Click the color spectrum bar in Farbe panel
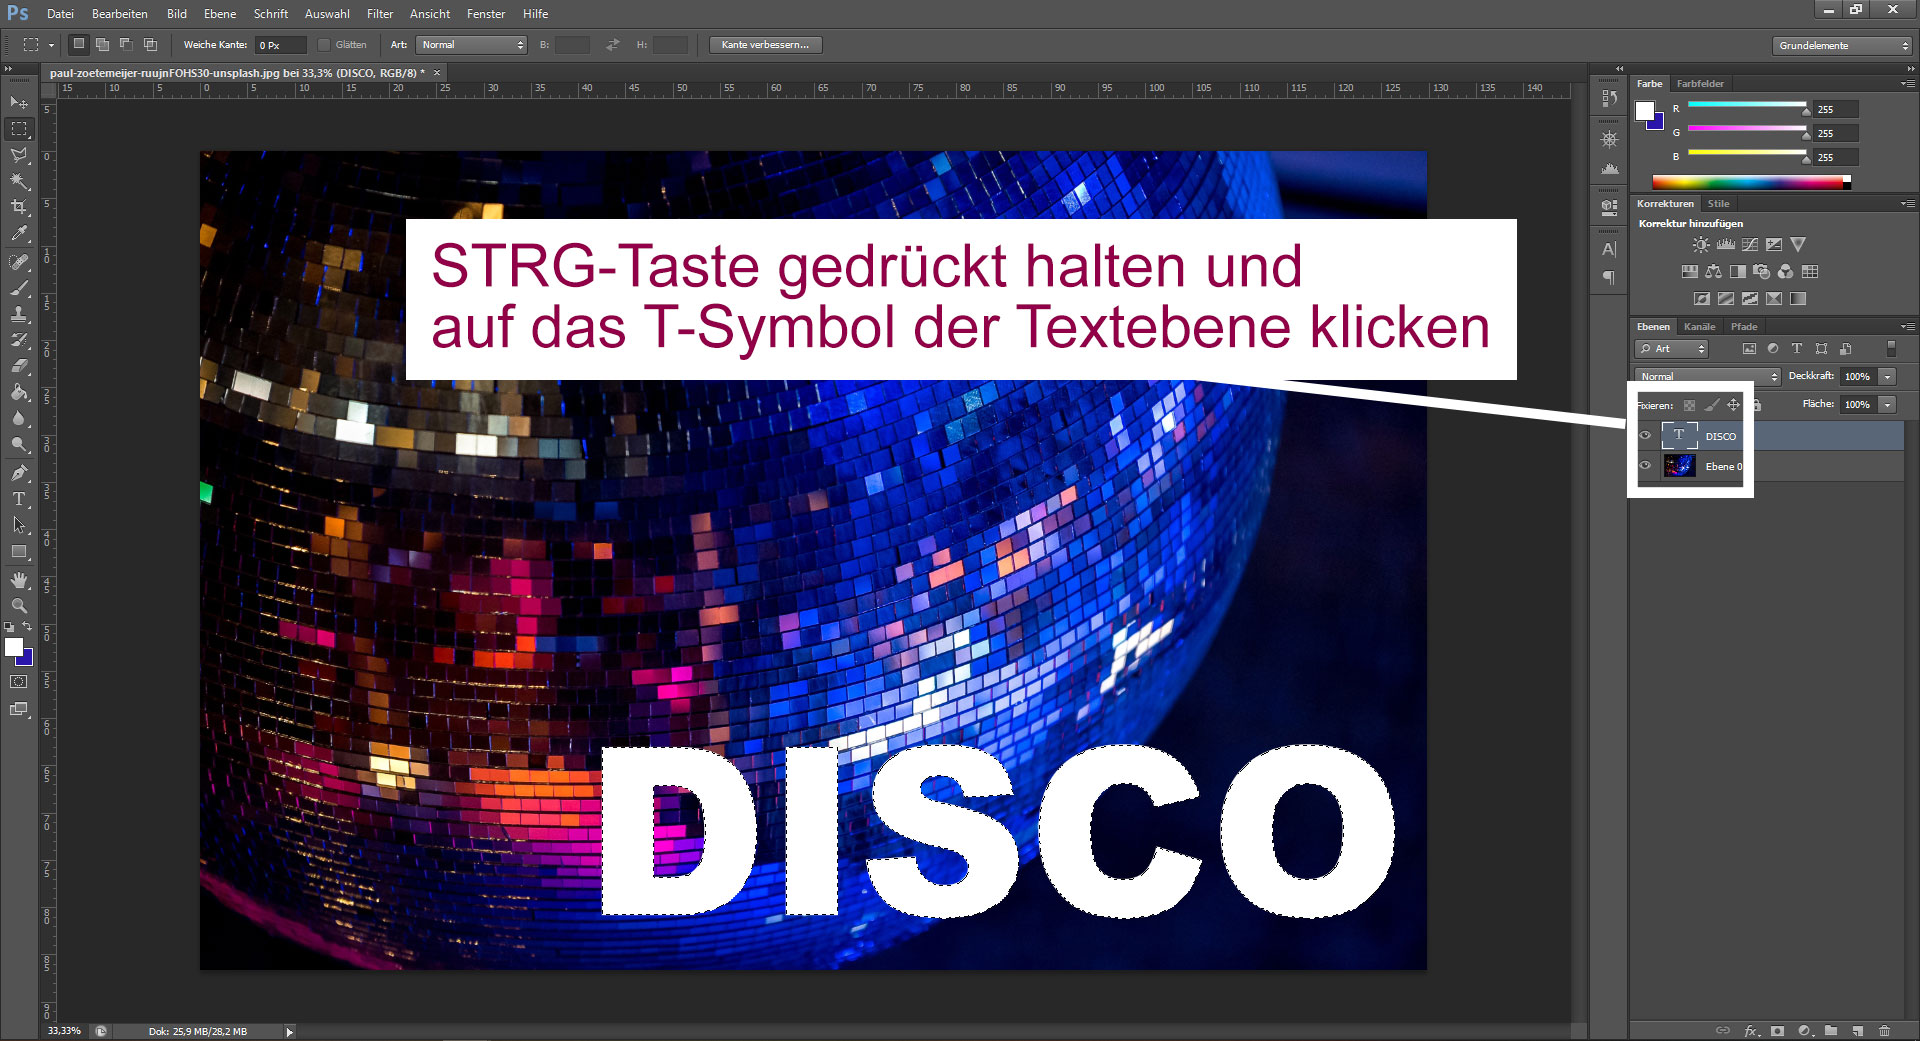 click(x=1748, y=182)
